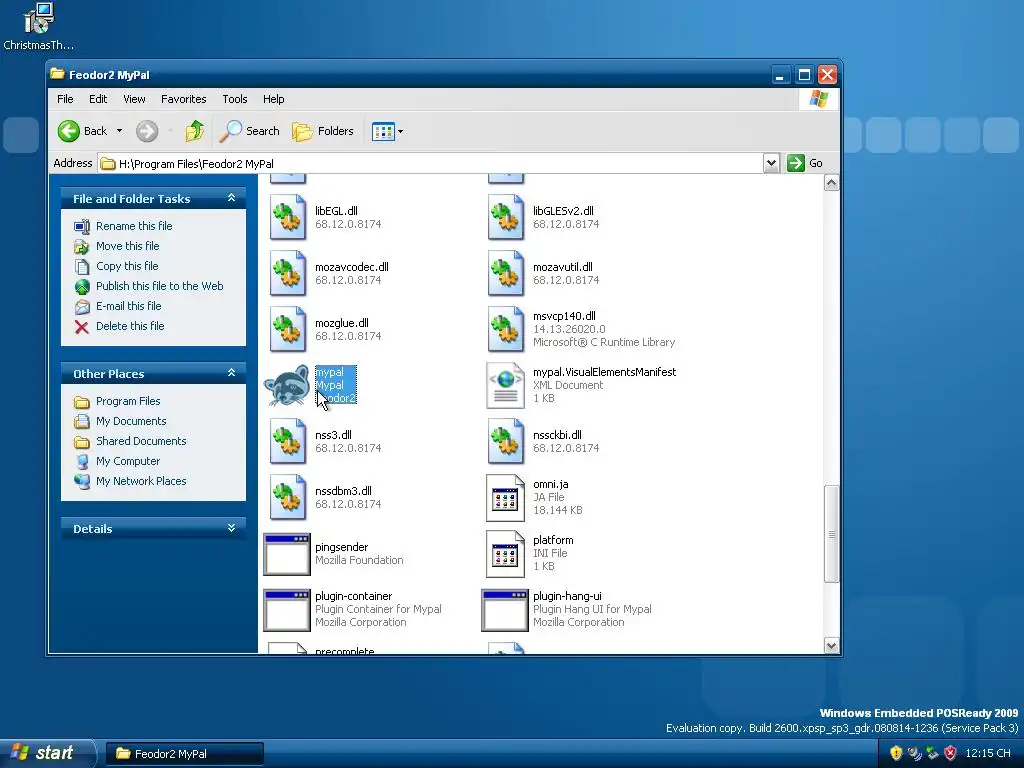Screen dimensions: 1024x768
Task: Click Rename this file link
Action: coord(134,226)
